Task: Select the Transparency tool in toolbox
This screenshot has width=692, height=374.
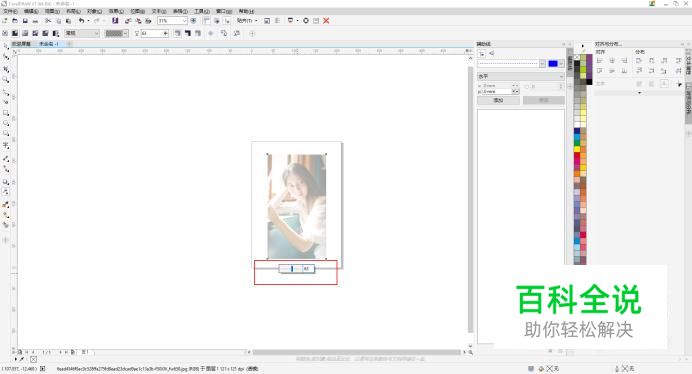Action: pos(6,192)
